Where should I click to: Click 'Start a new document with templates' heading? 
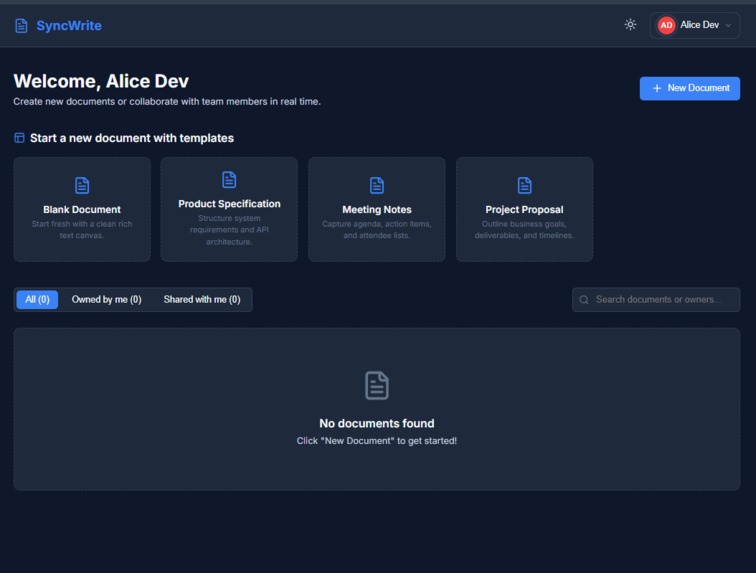(x=132, y=138)
